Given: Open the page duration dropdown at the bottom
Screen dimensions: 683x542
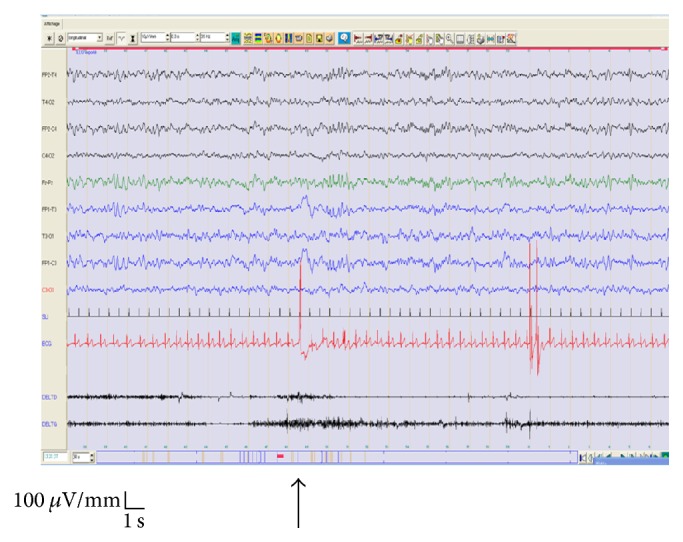Looking at the screenshot, I should (x=93, y=456).
